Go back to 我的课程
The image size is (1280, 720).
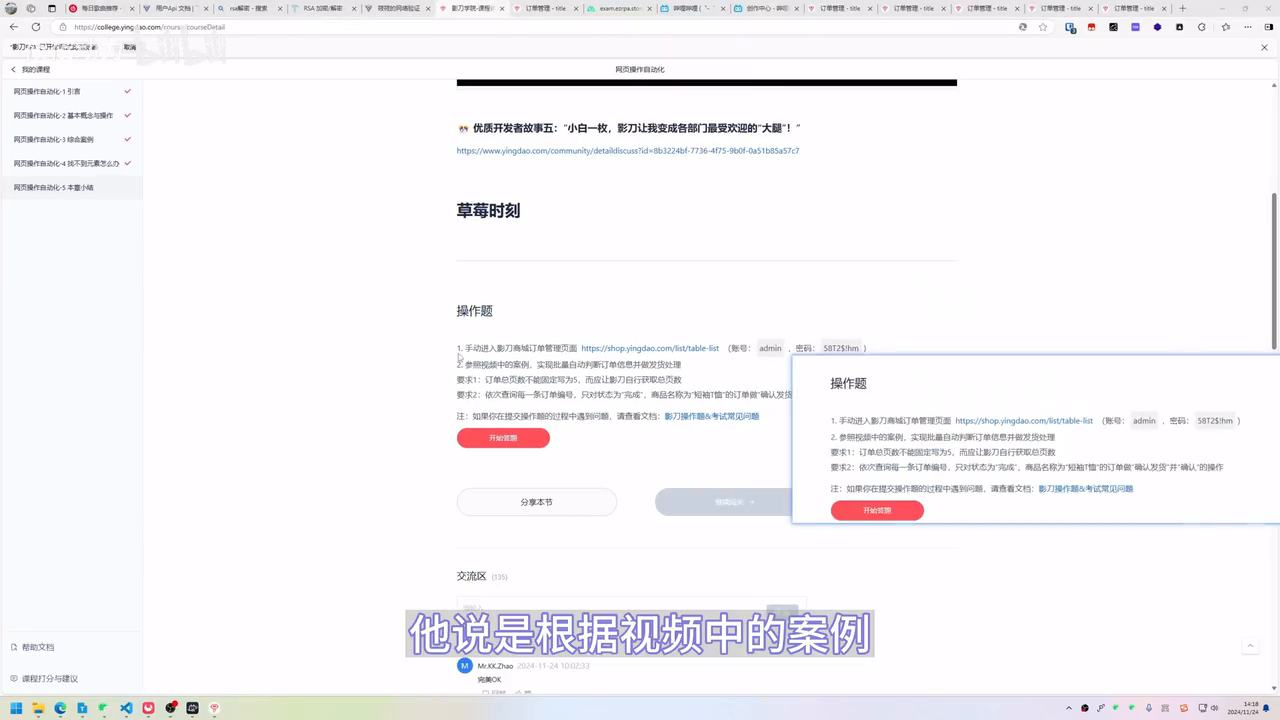point(30,70)
